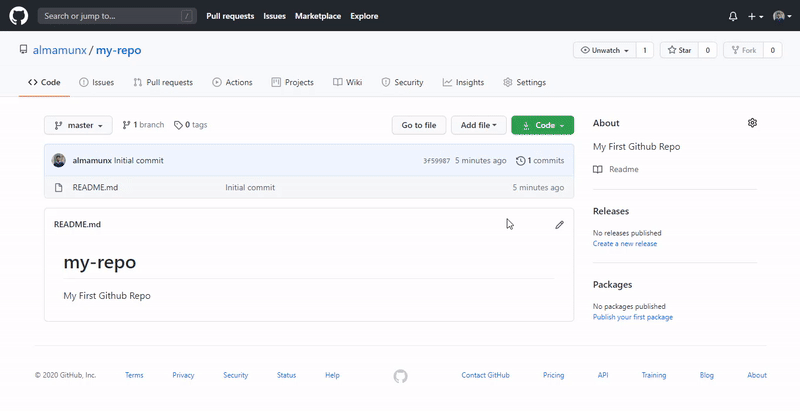Click the Releases heading
The image size is (800, 411).
coord(611,211)
